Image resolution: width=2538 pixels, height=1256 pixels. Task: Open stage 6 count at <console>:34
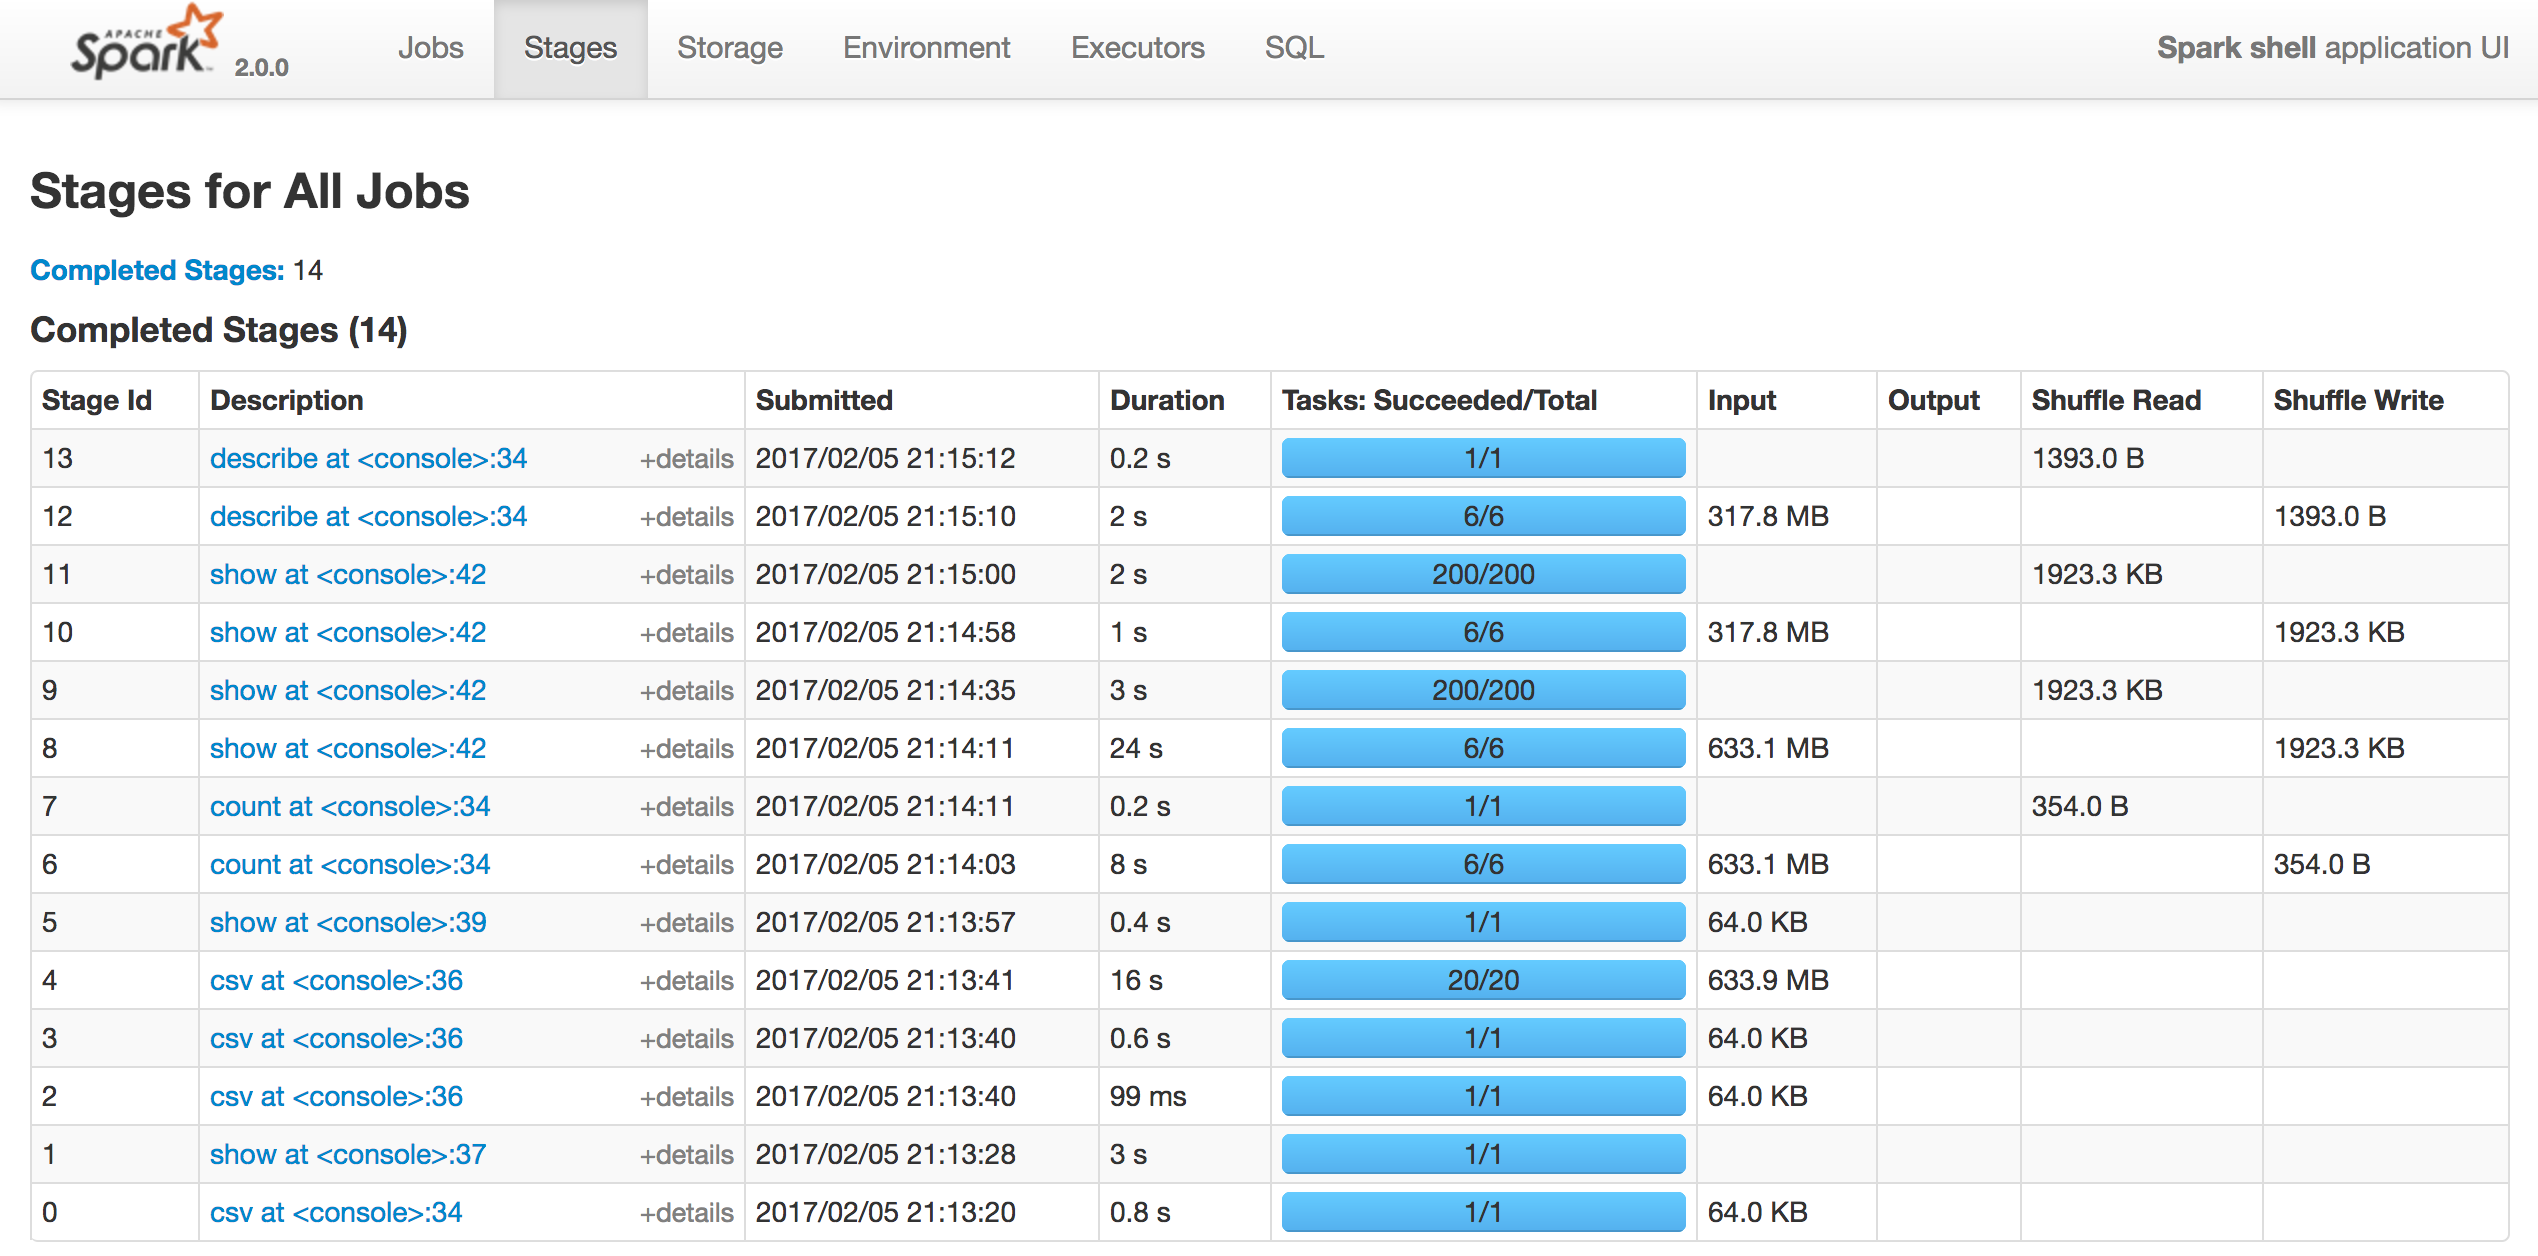[350, 864]
